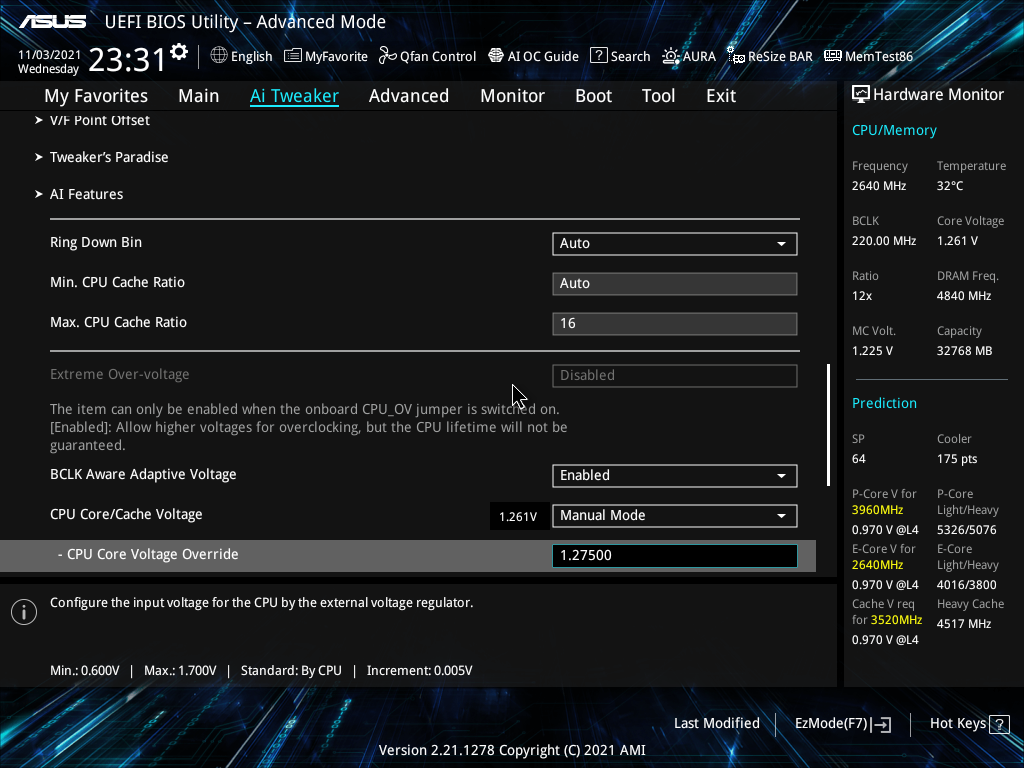Image resolution: width=1024 pixels, height=768 pixels.
Task: Click the 2640MHz E-Core value
Action: (x=878, y=565)
